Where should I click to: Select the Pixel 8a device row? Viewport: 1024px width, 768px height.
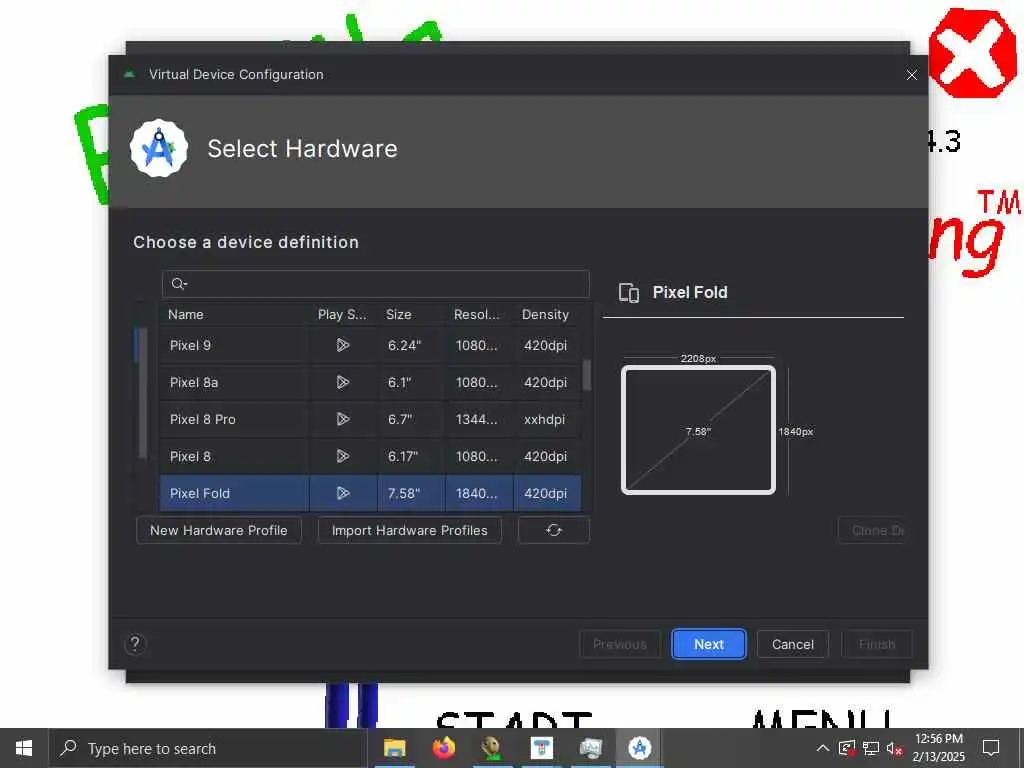(x=370, y=382)
